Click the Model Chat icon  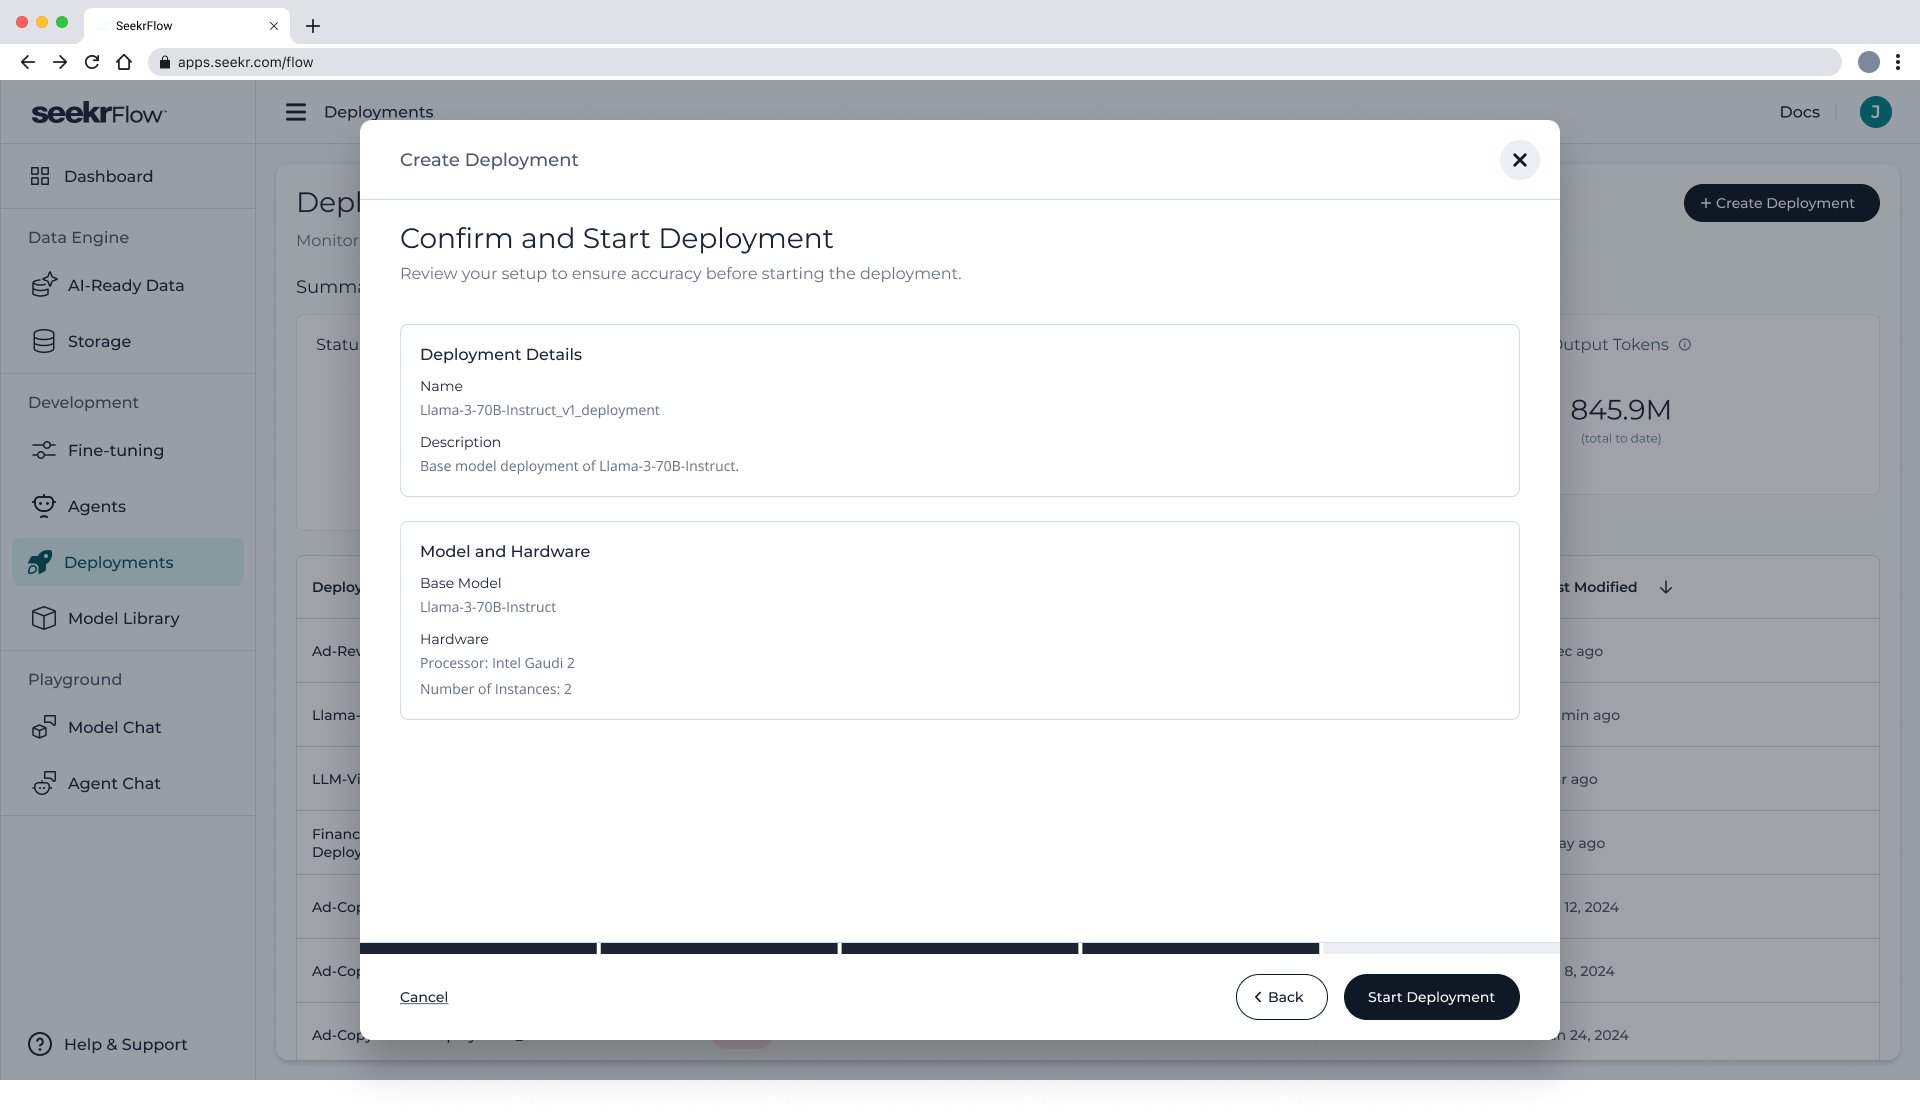click(44, 727)
